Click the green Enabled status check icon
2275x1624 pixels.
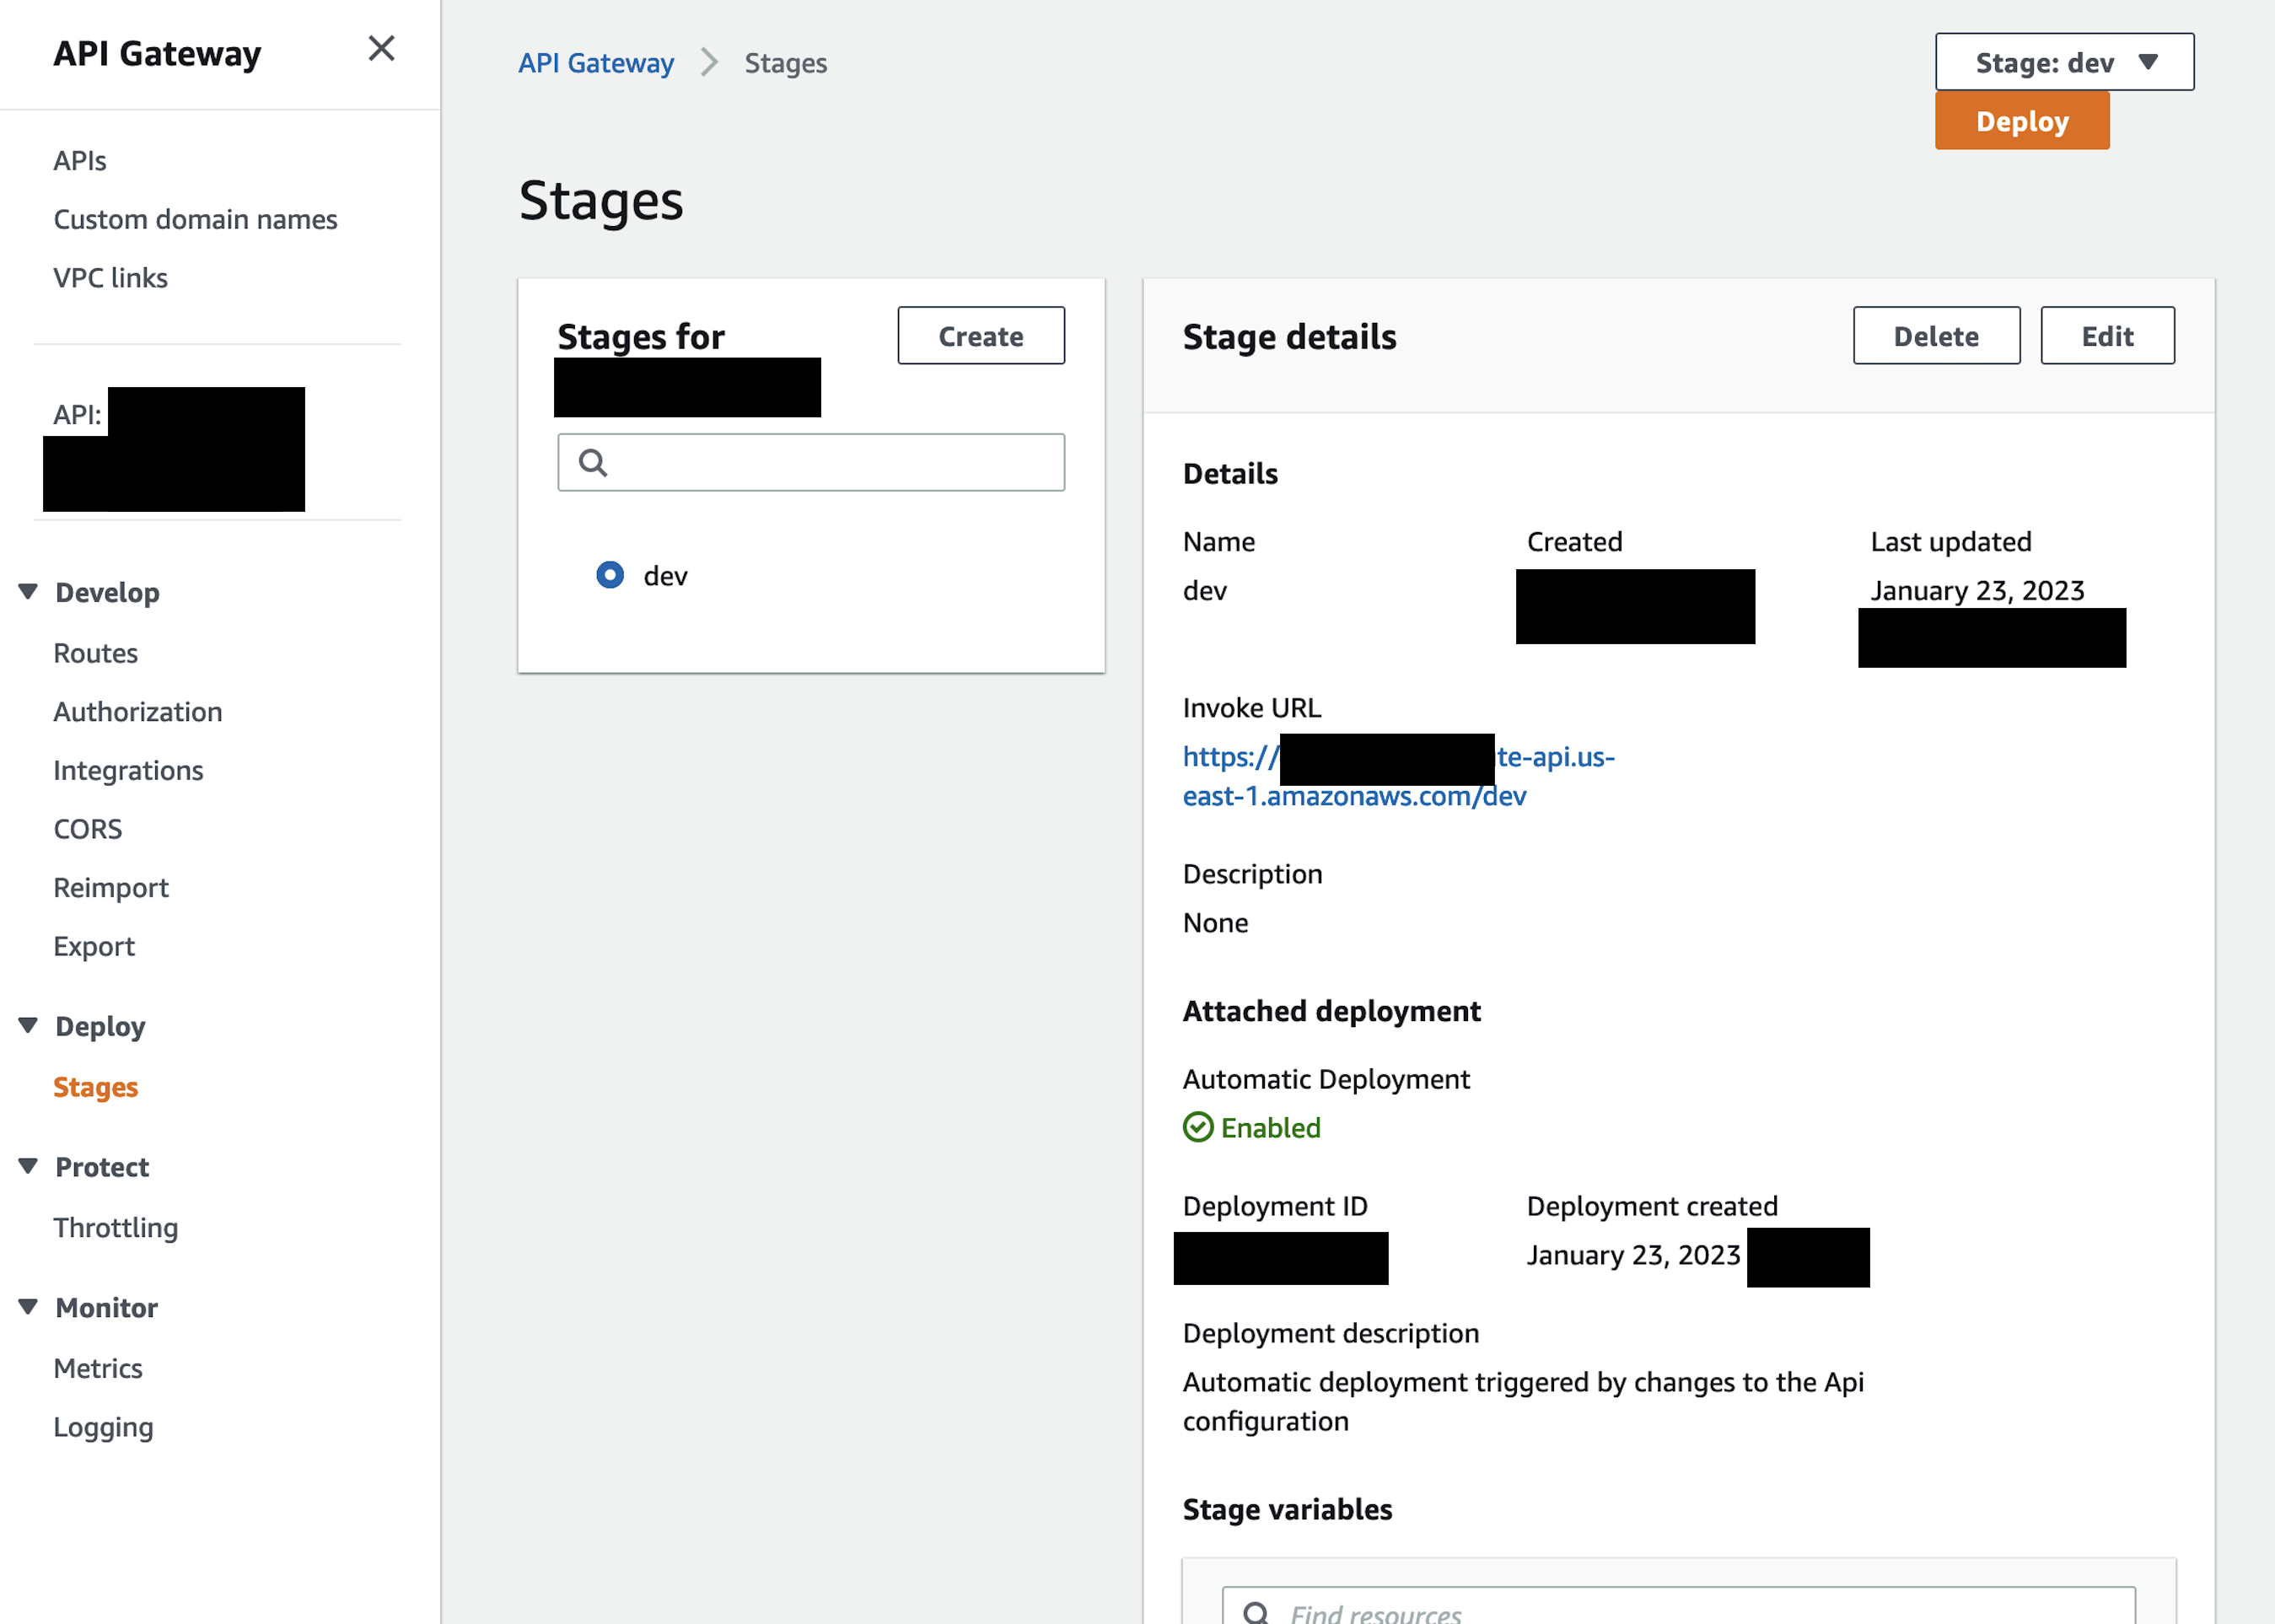1198,1127
